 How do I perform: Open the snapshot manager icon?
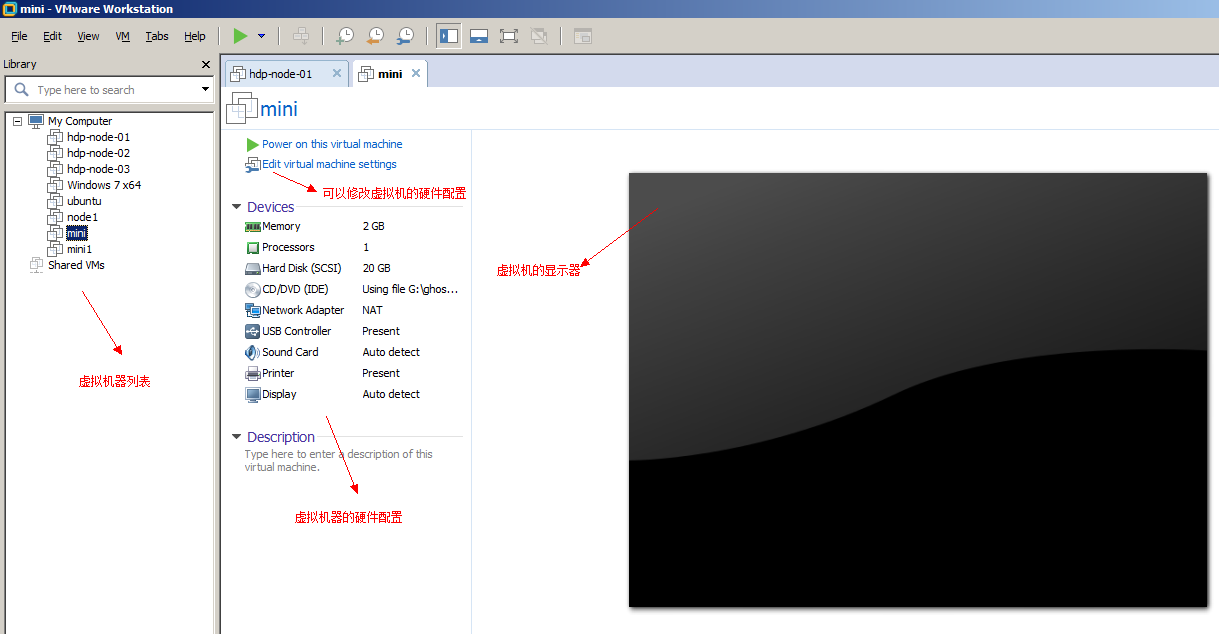(x=405, y=36)
